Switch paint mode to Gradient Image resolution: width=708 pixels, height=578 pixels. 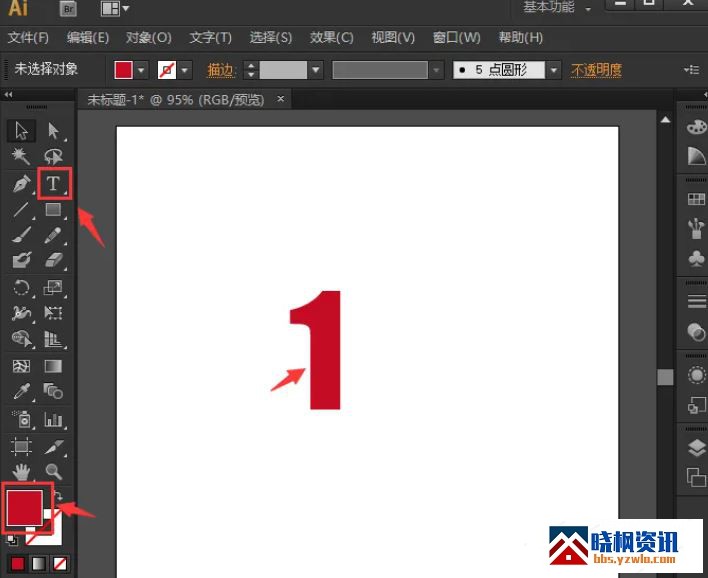[x=40, y=565]
